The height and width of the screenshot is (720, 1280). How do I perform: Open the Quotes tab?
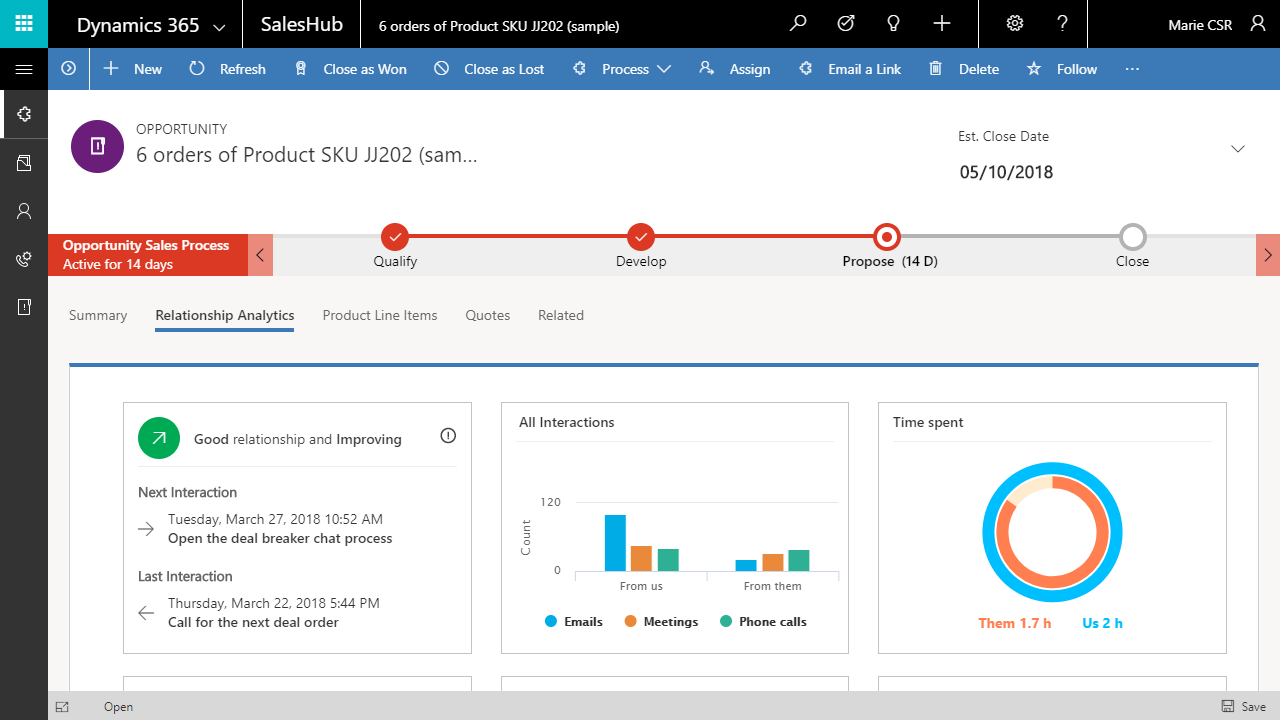pyautogui.click(x=488, y=315)
